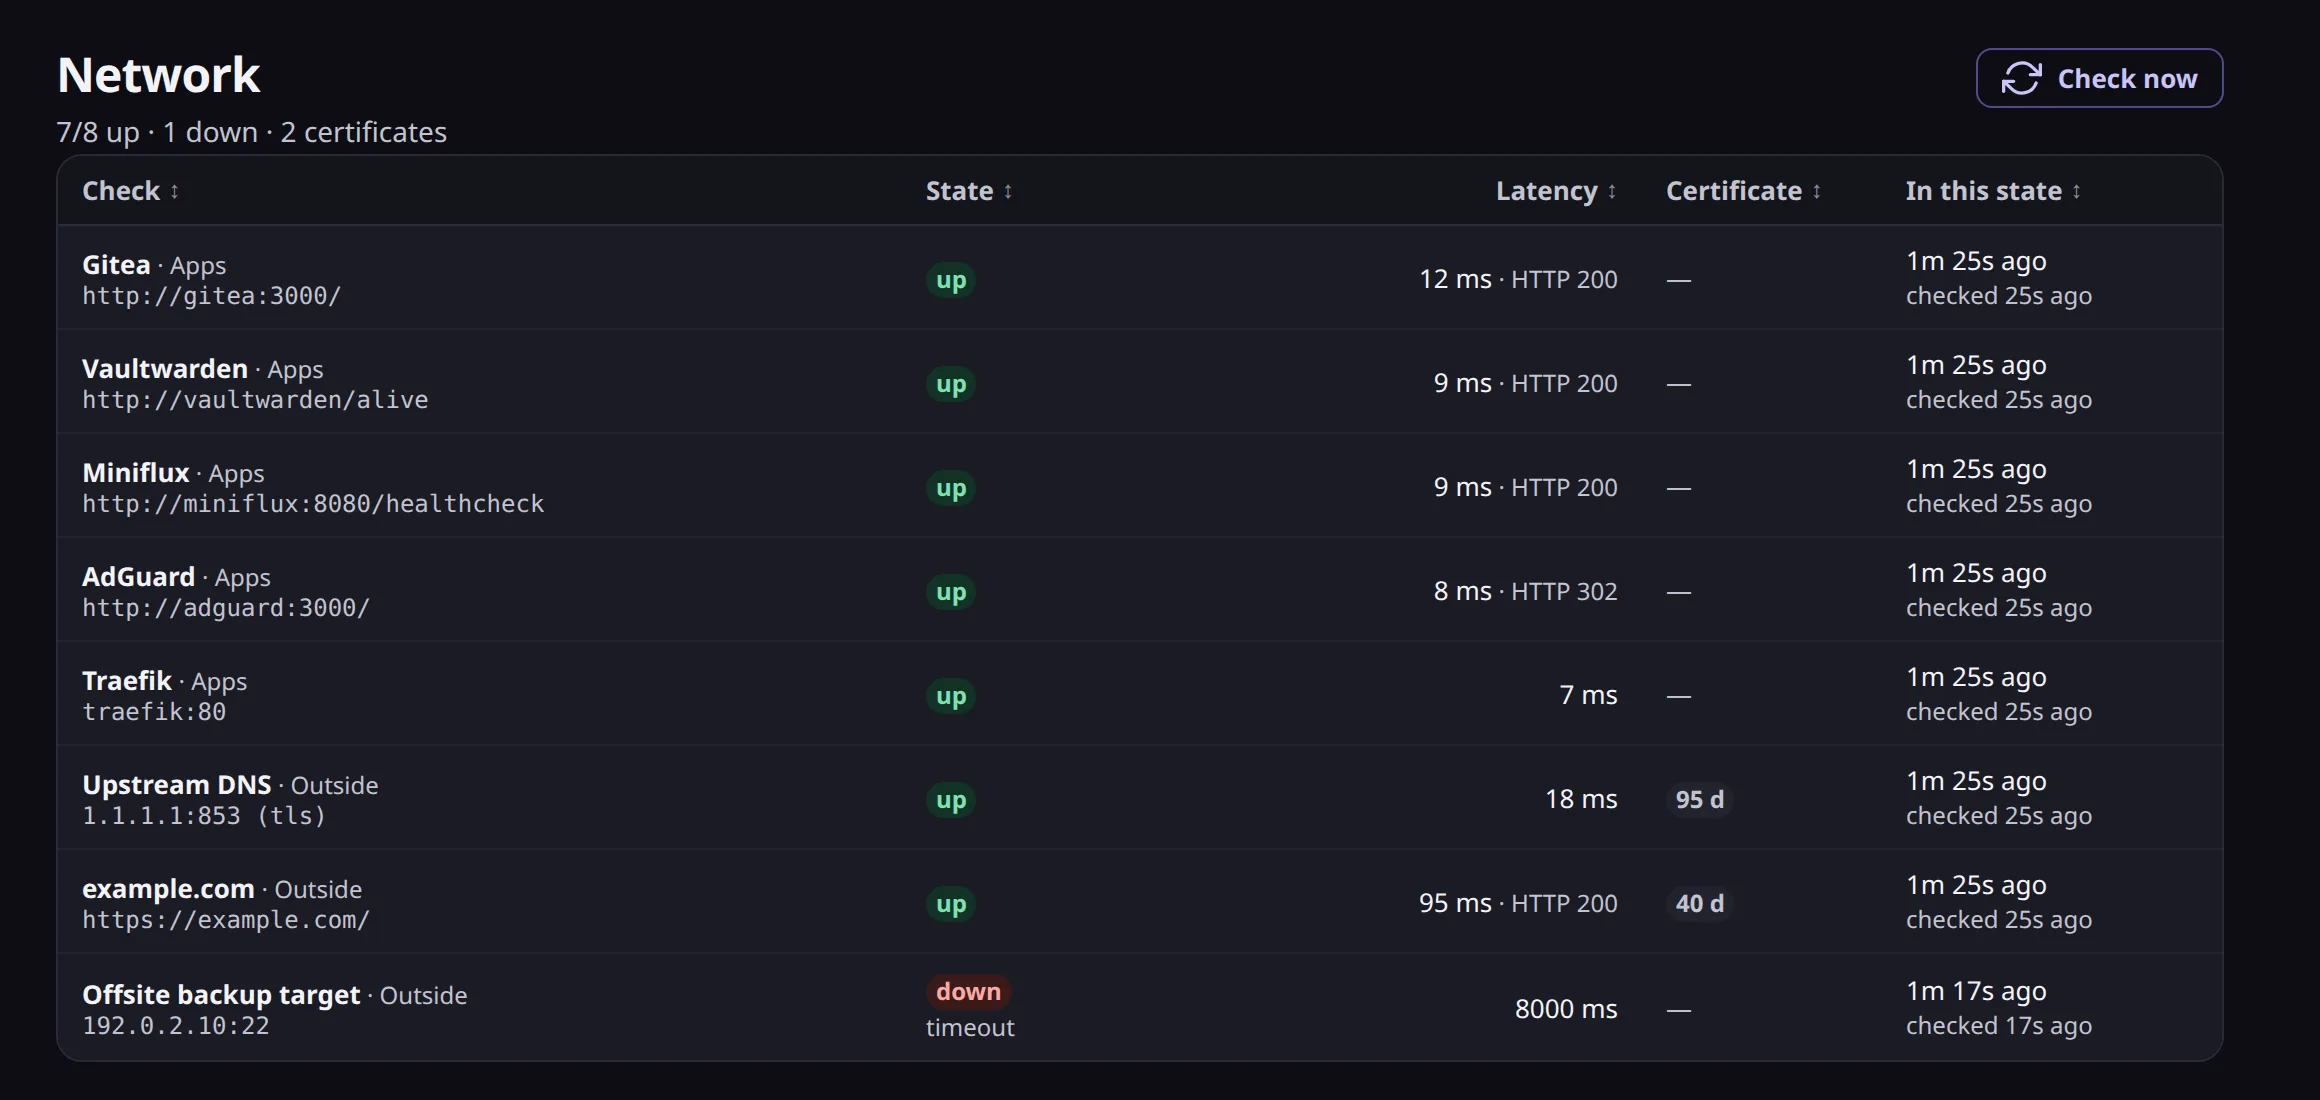2320x1100 pixels.
Task: Click the Check now button
Action: (x=2099, y=78)
